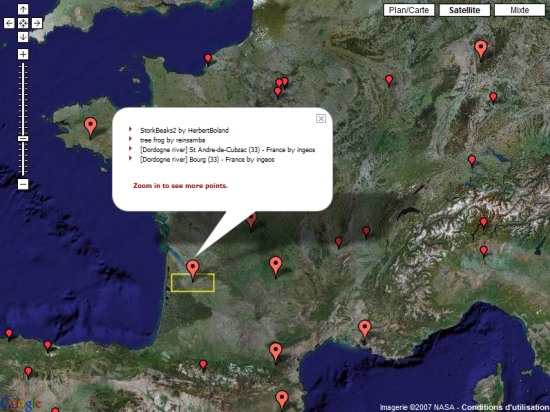Select the large marker east of Bordeaux
Image resolution: width=550 pixels, height=412 pixels.
tap(275, 266)
